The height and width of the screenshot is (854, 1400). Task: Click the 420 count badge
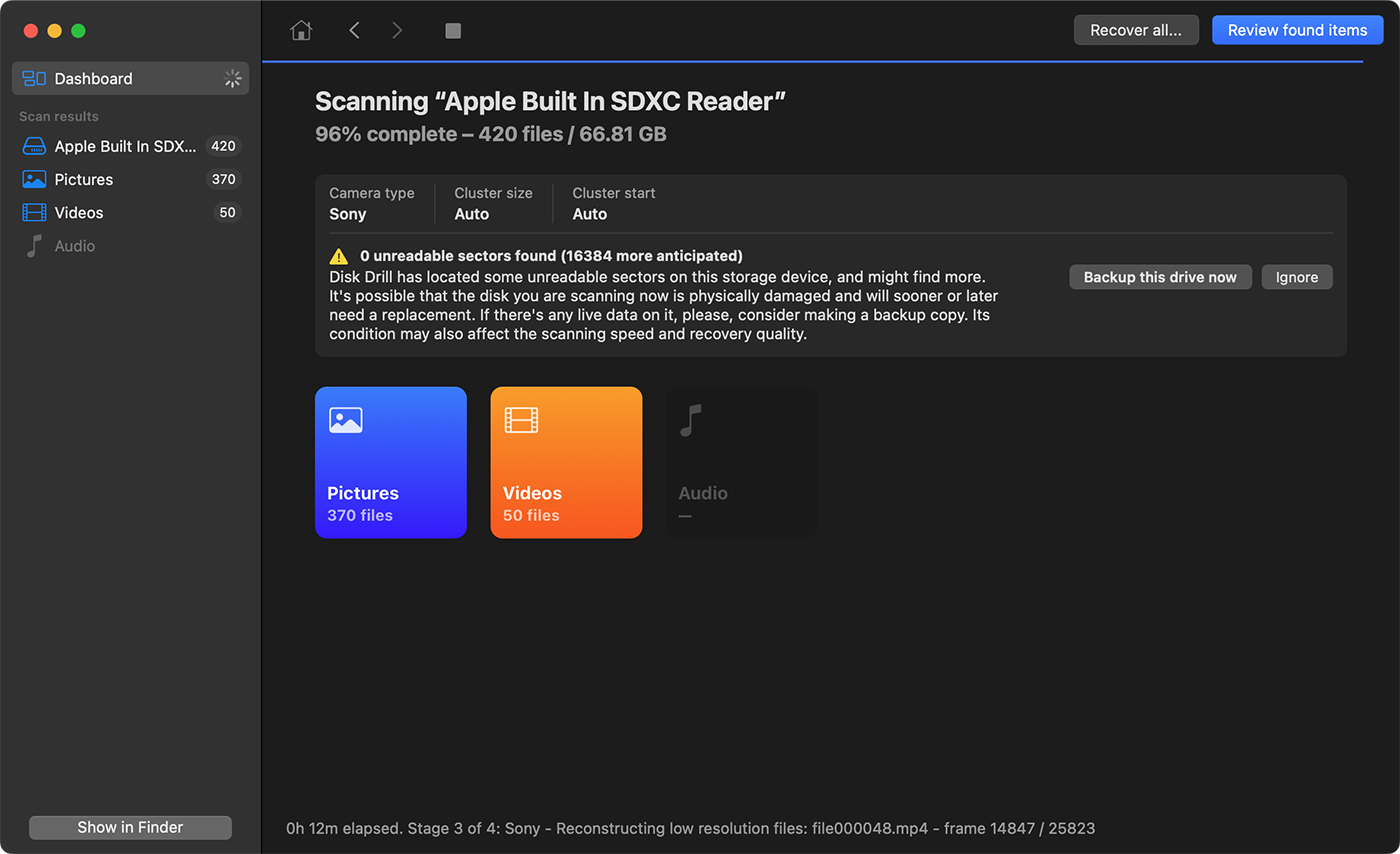click(x=223, y=146)
